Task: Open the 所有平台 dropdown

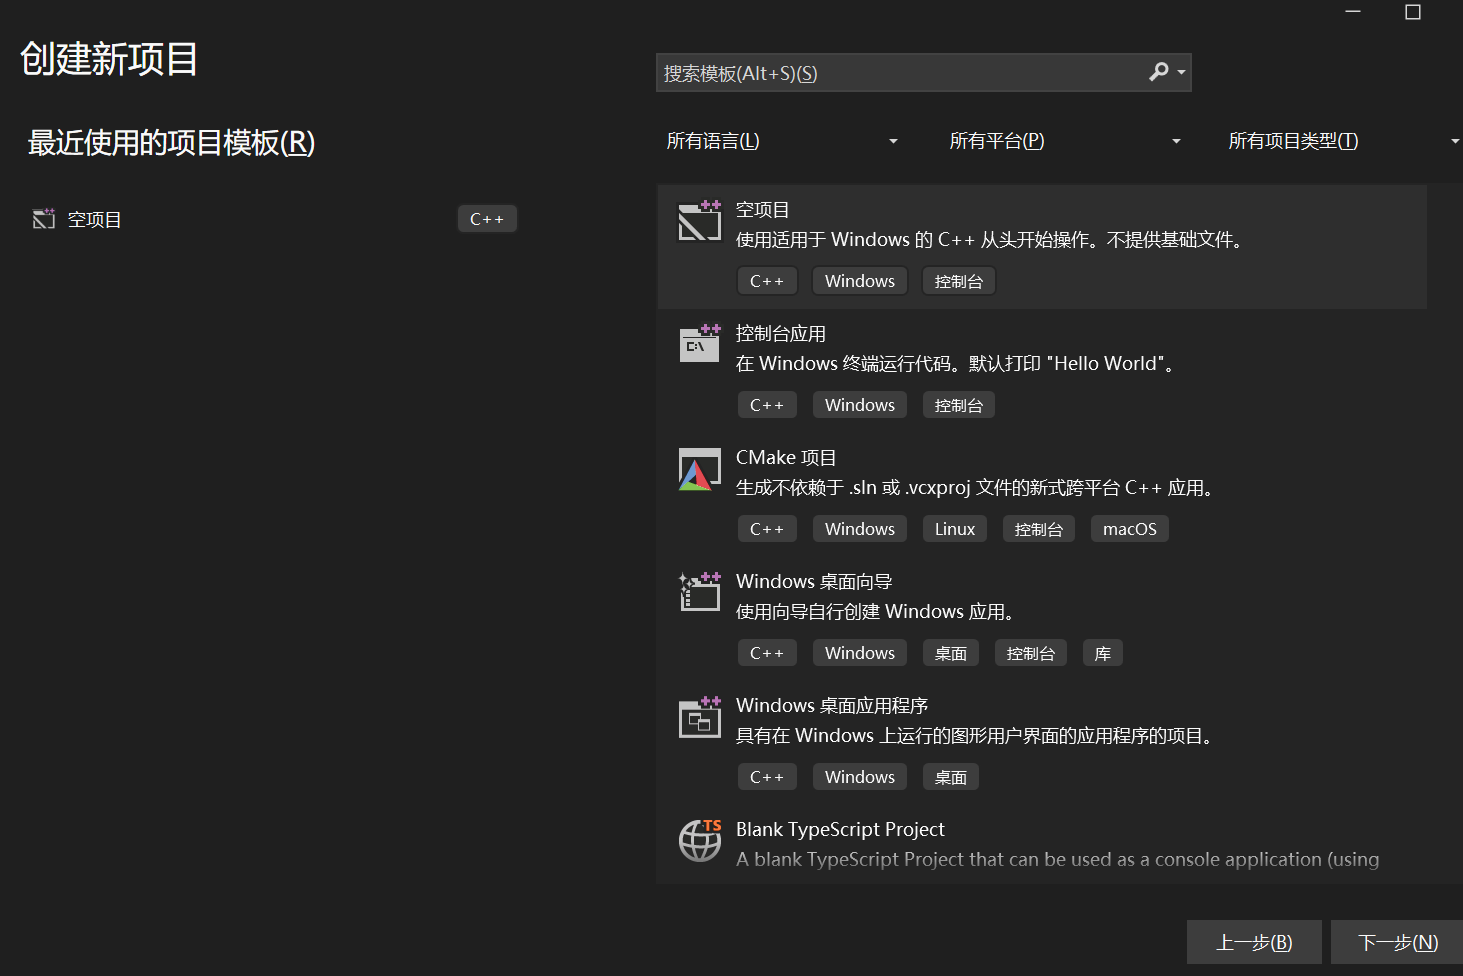Action: [1065, 140]
